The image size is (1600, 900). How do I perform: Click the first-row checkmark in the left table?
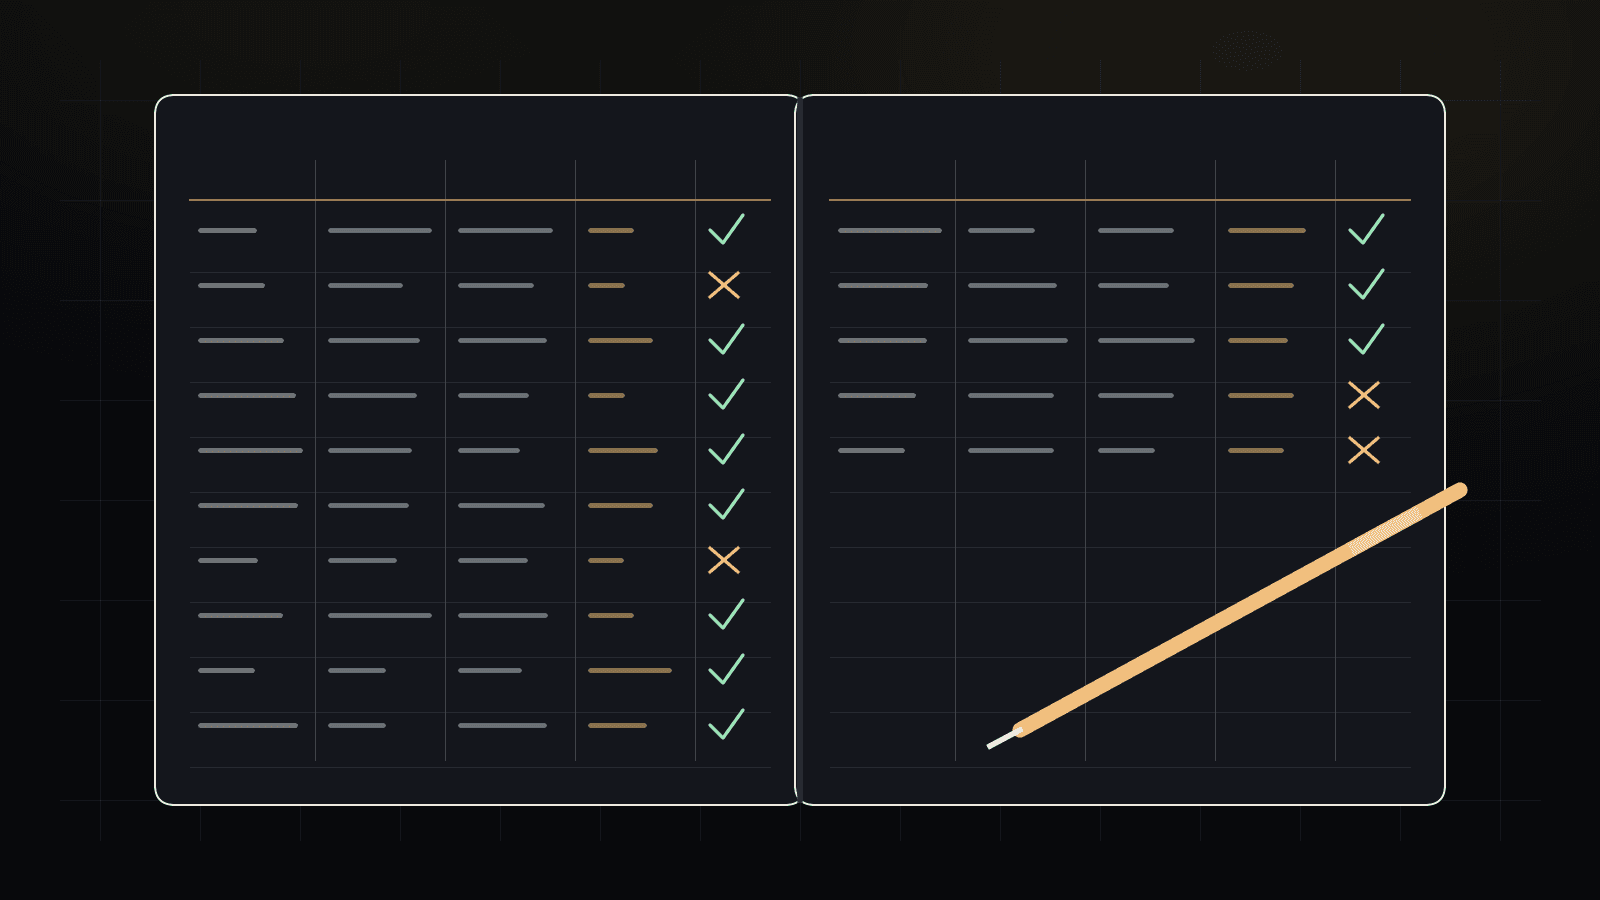pyautogui.click(x=726, y=229)
